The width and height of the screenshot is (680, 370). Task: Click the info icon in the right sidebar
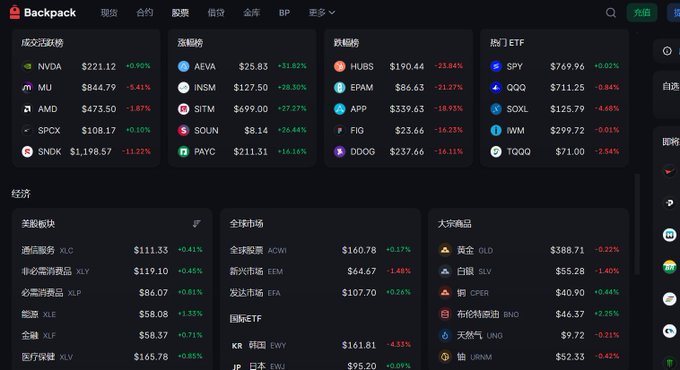pyautogui.click(x=667, y=51)
